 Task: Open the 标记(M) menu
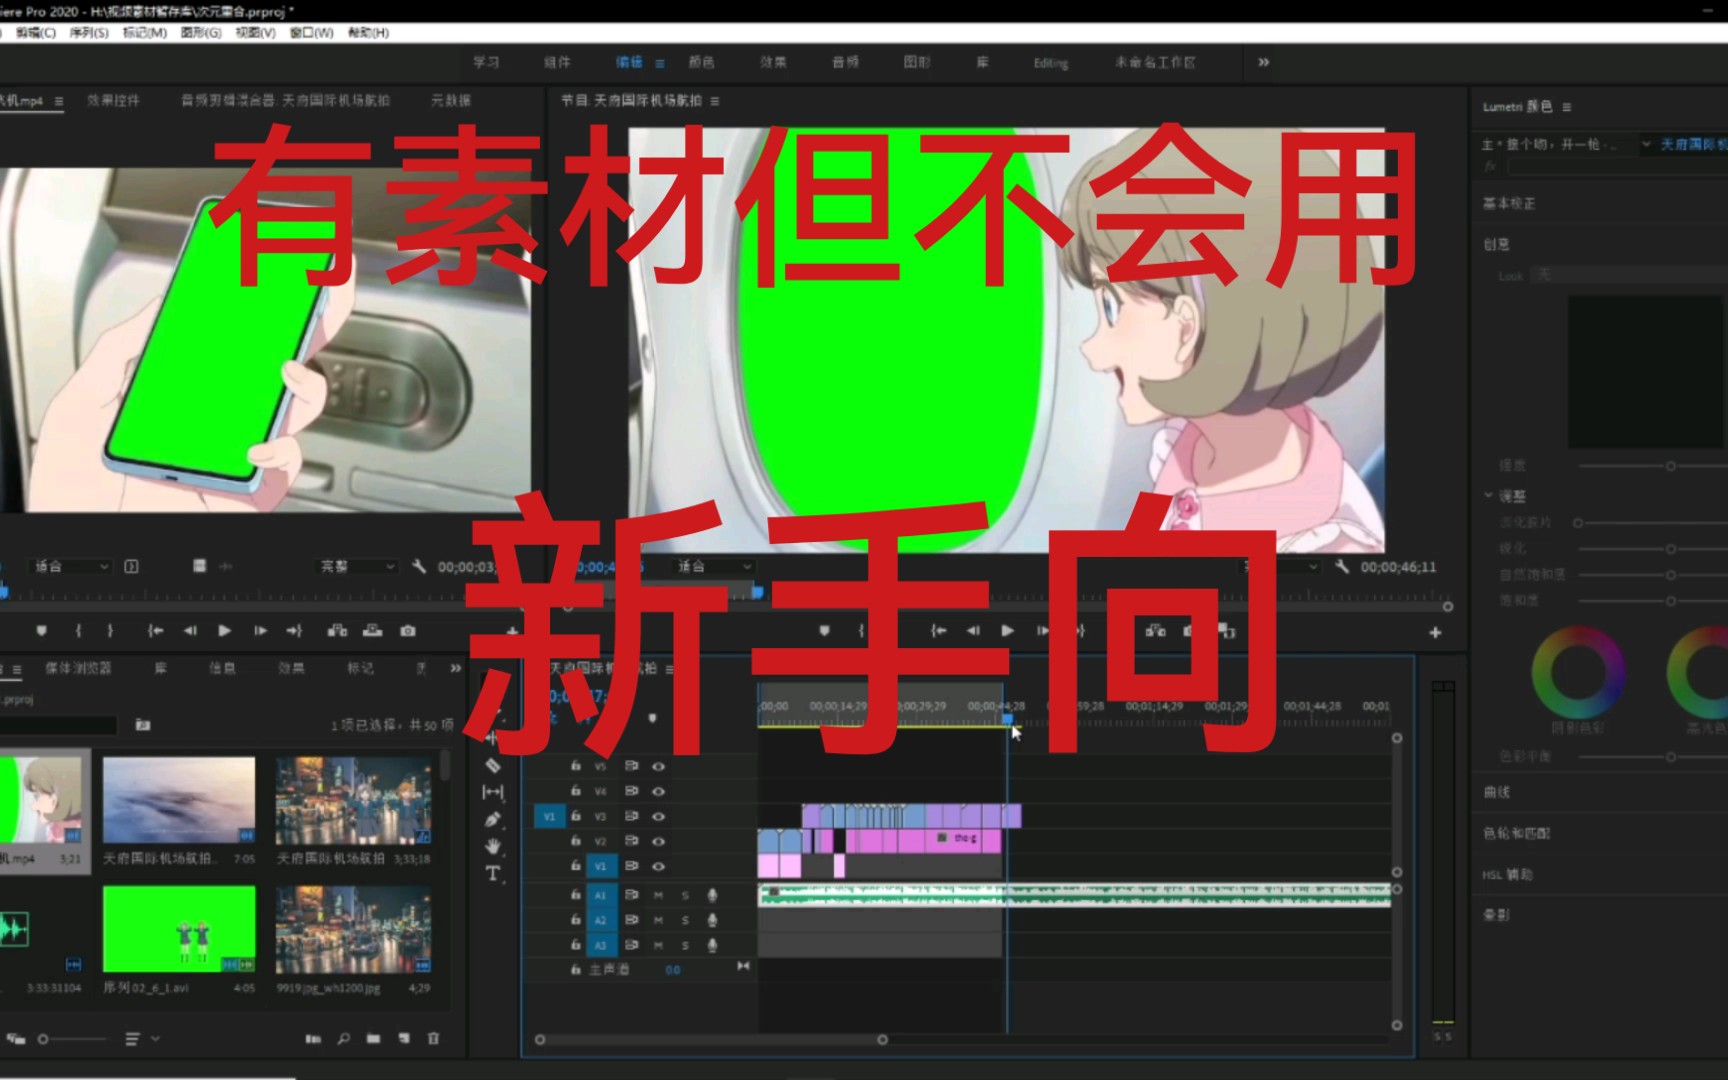(x=144, y=33)
